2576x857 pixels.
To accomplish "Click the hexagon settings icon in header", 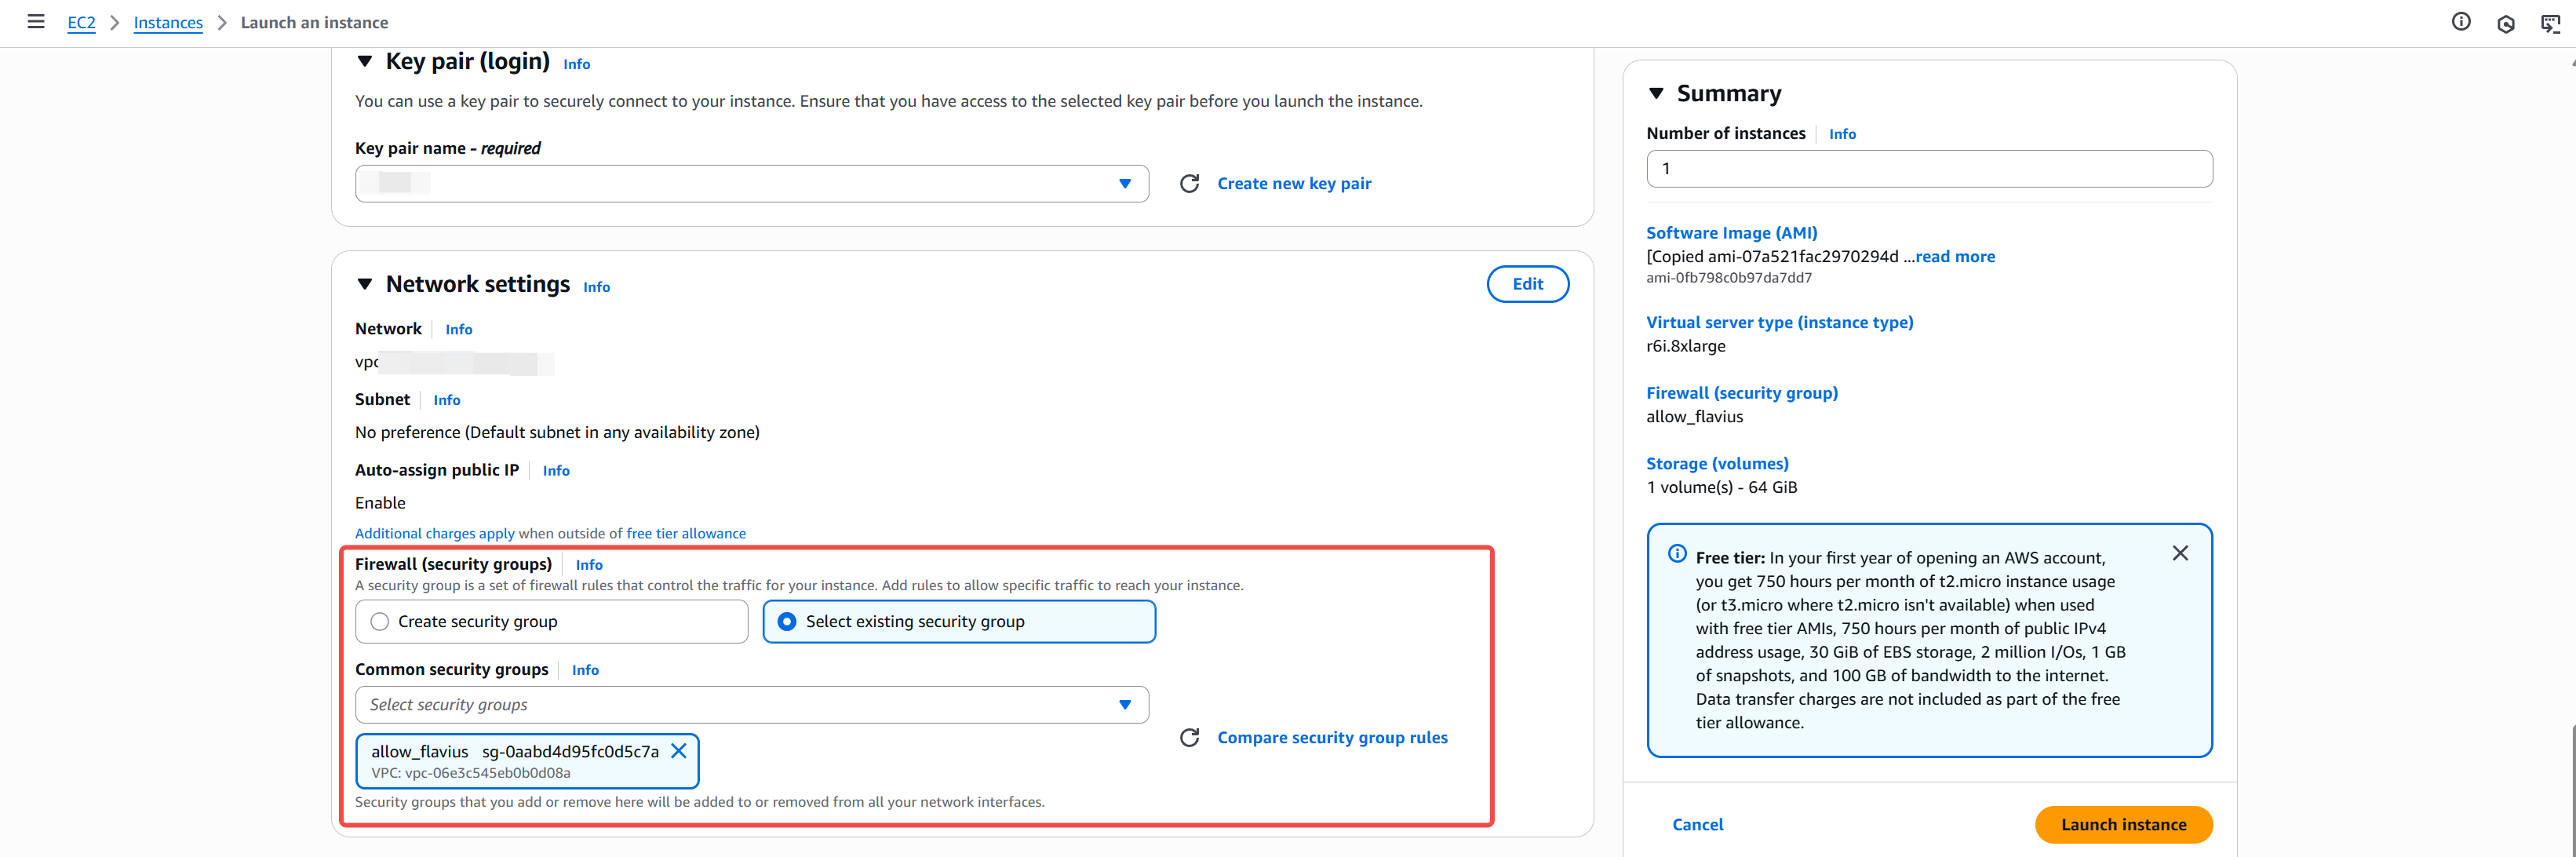I will [x=2506, y=24].
